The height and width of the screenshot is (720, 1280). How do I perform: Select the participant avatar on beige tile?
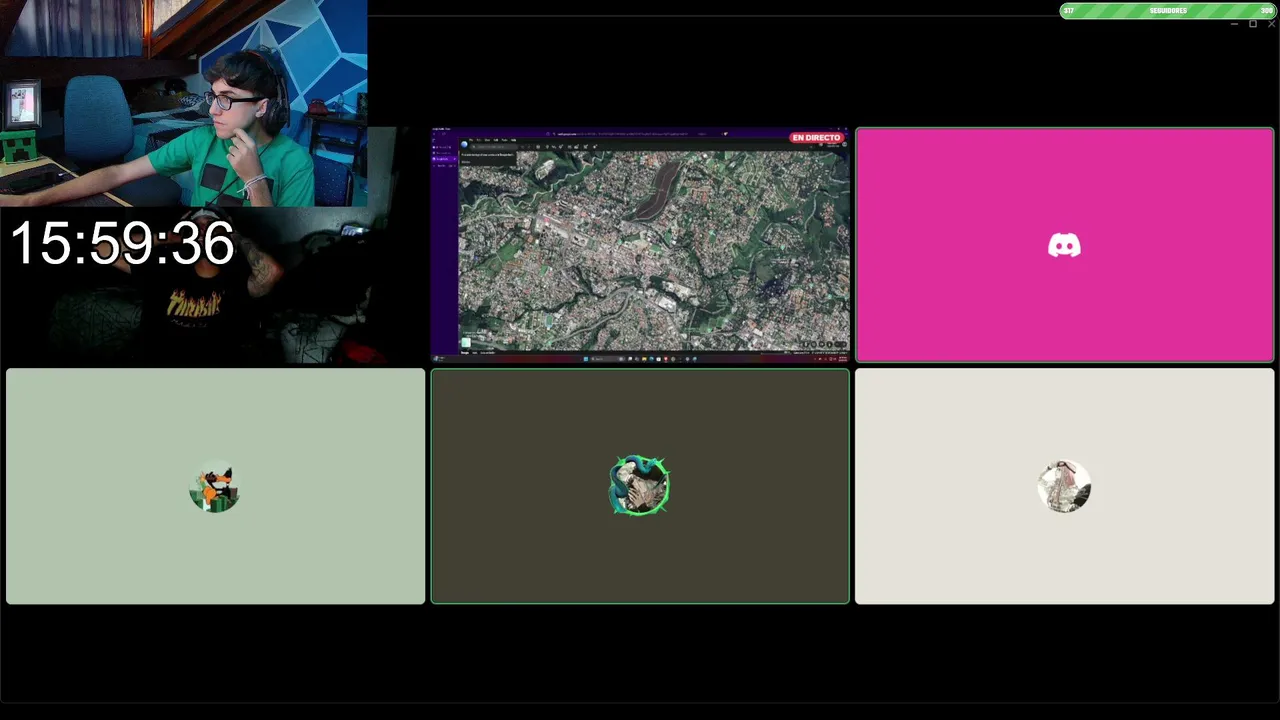click(1064, 487)
